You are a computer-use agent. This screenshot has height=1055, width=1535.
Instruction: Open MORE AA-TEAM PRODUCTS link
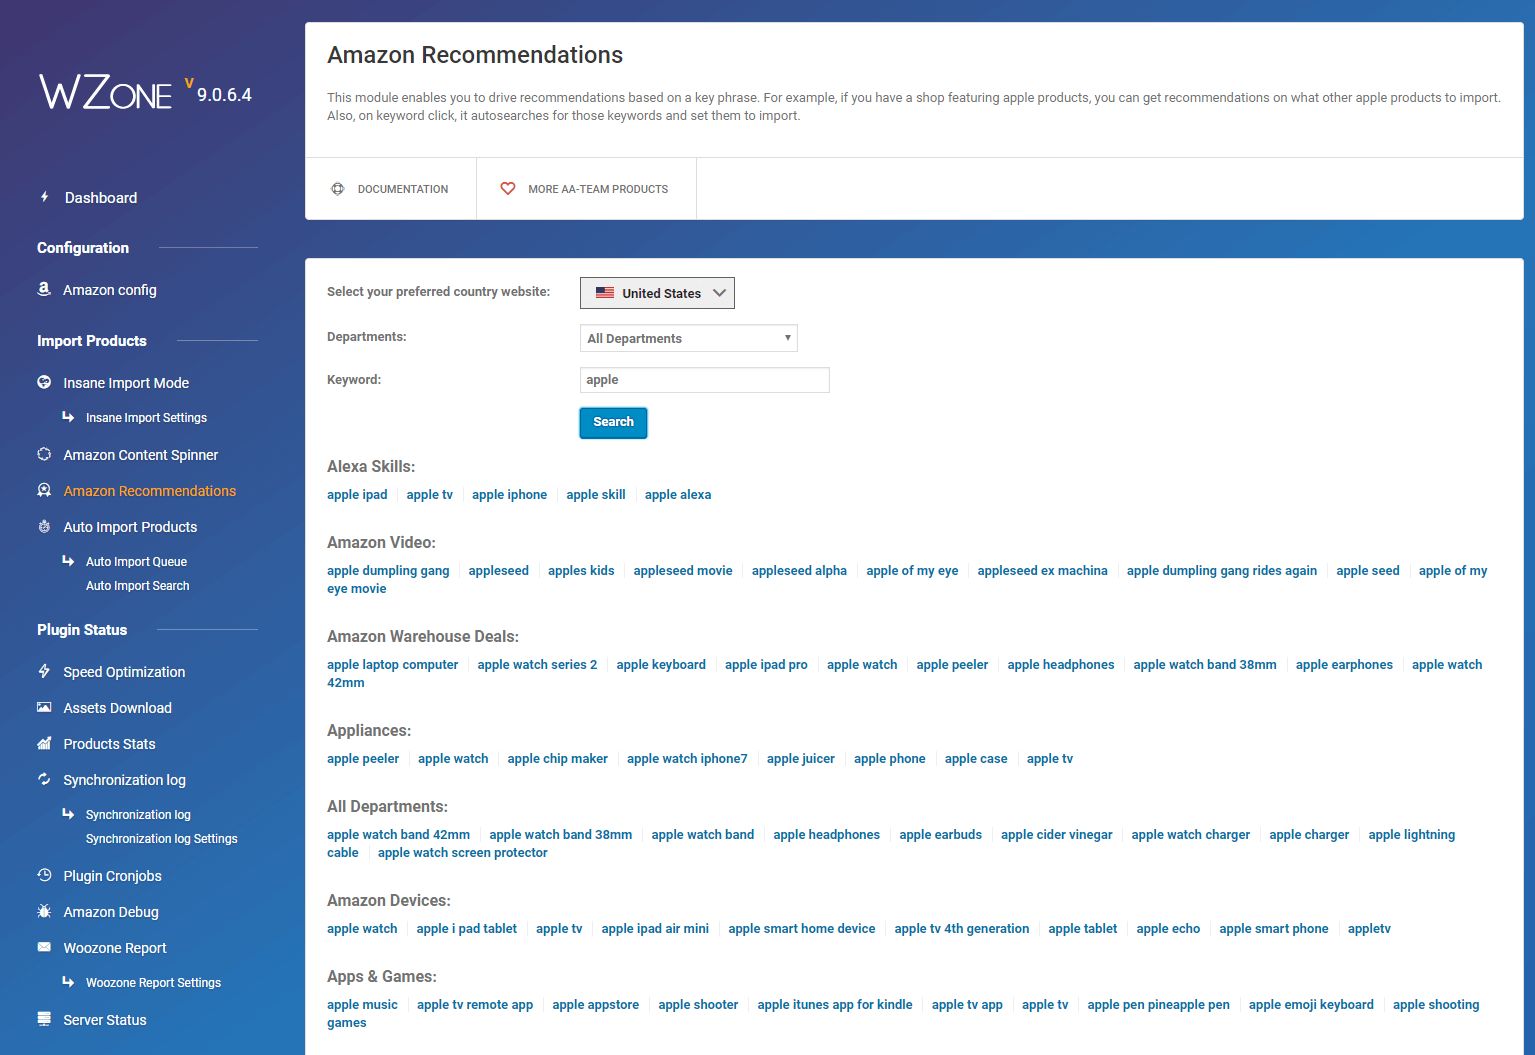pyautogui.click(x=598, y=189)
